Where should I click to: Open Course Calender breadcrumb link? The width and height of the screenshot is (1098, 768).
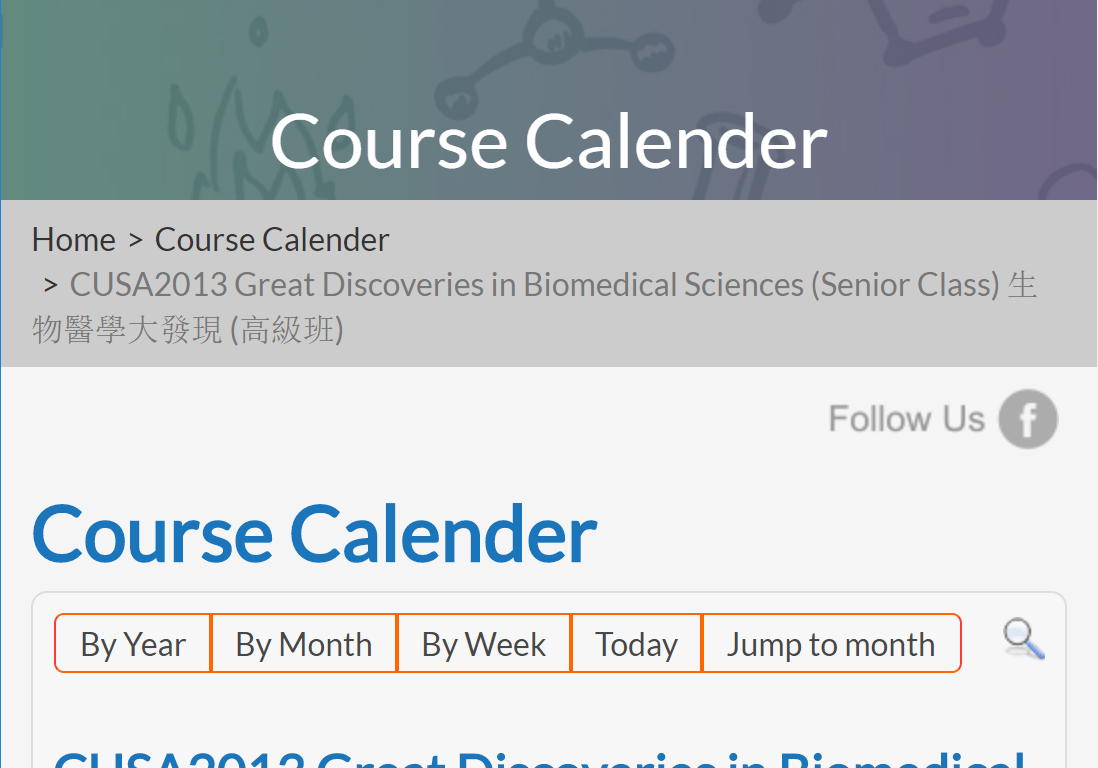(272, 240)
